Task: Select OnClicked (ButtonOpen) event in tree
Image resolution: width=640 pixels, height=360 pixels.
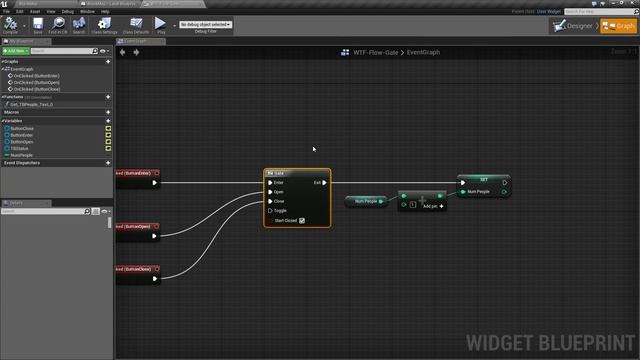Action: point(36,82)
